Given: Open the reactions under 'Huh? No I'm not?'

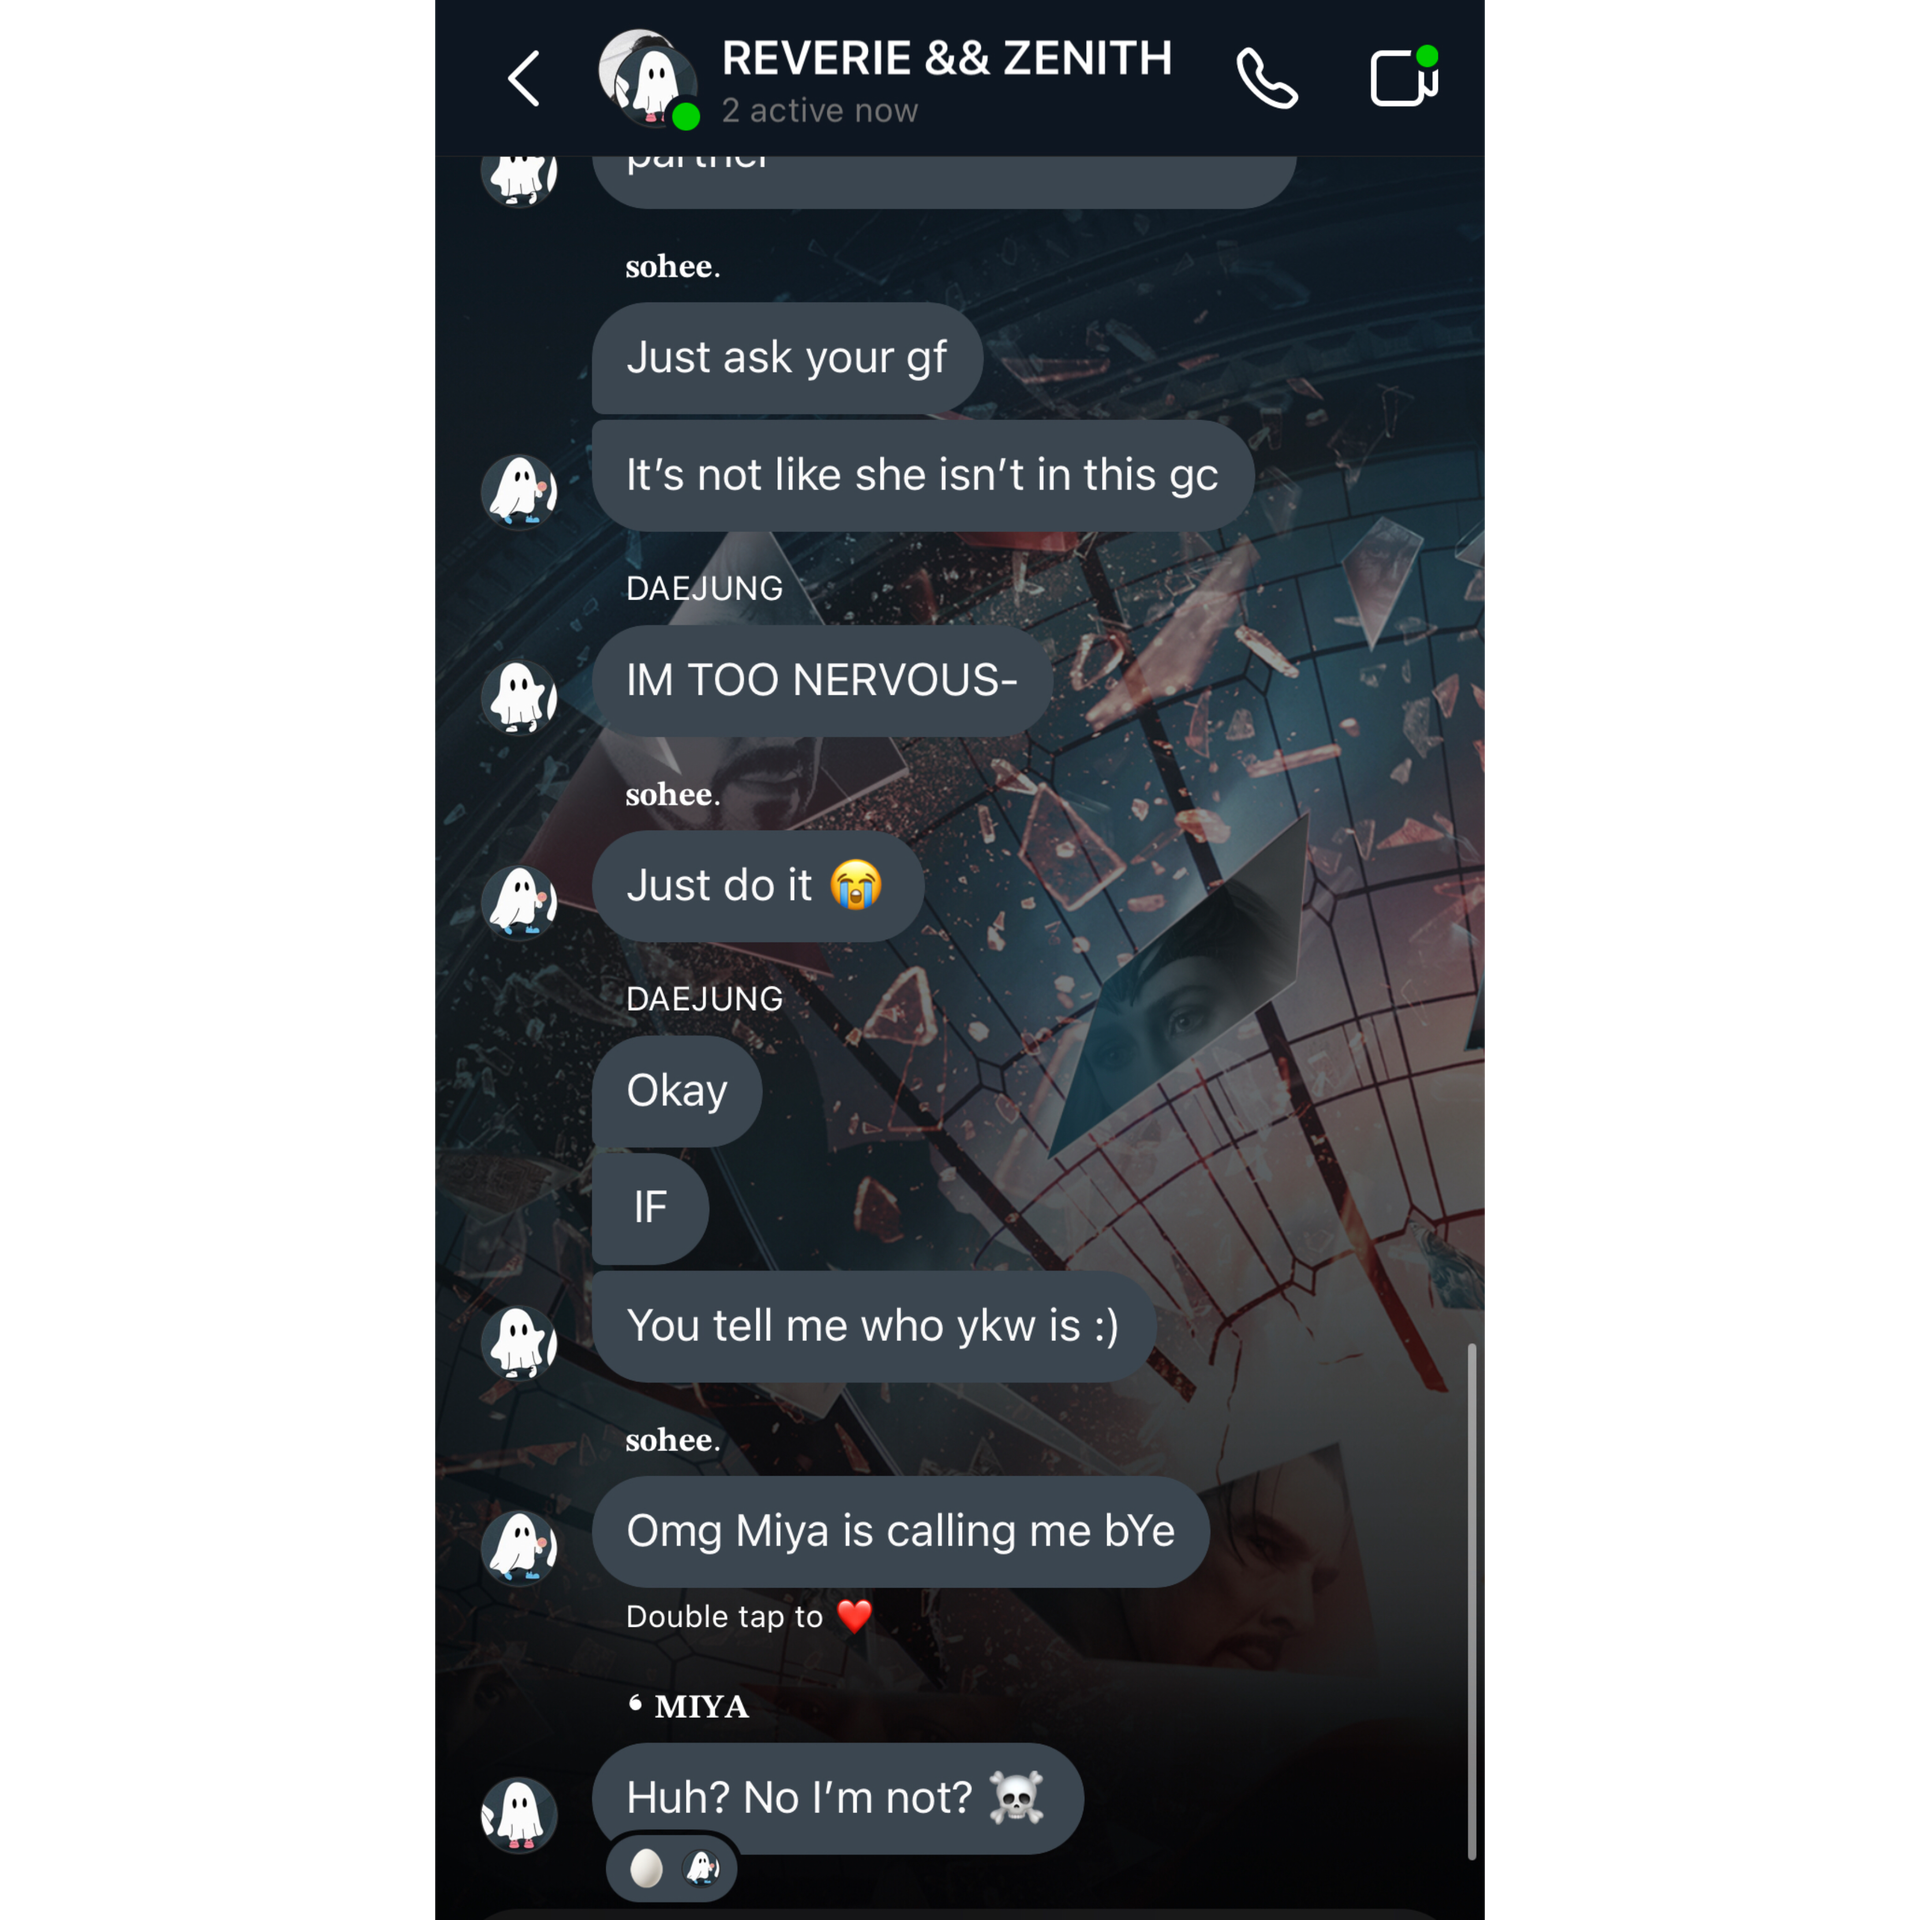Looking at the screenshot, I should 672,1868.
